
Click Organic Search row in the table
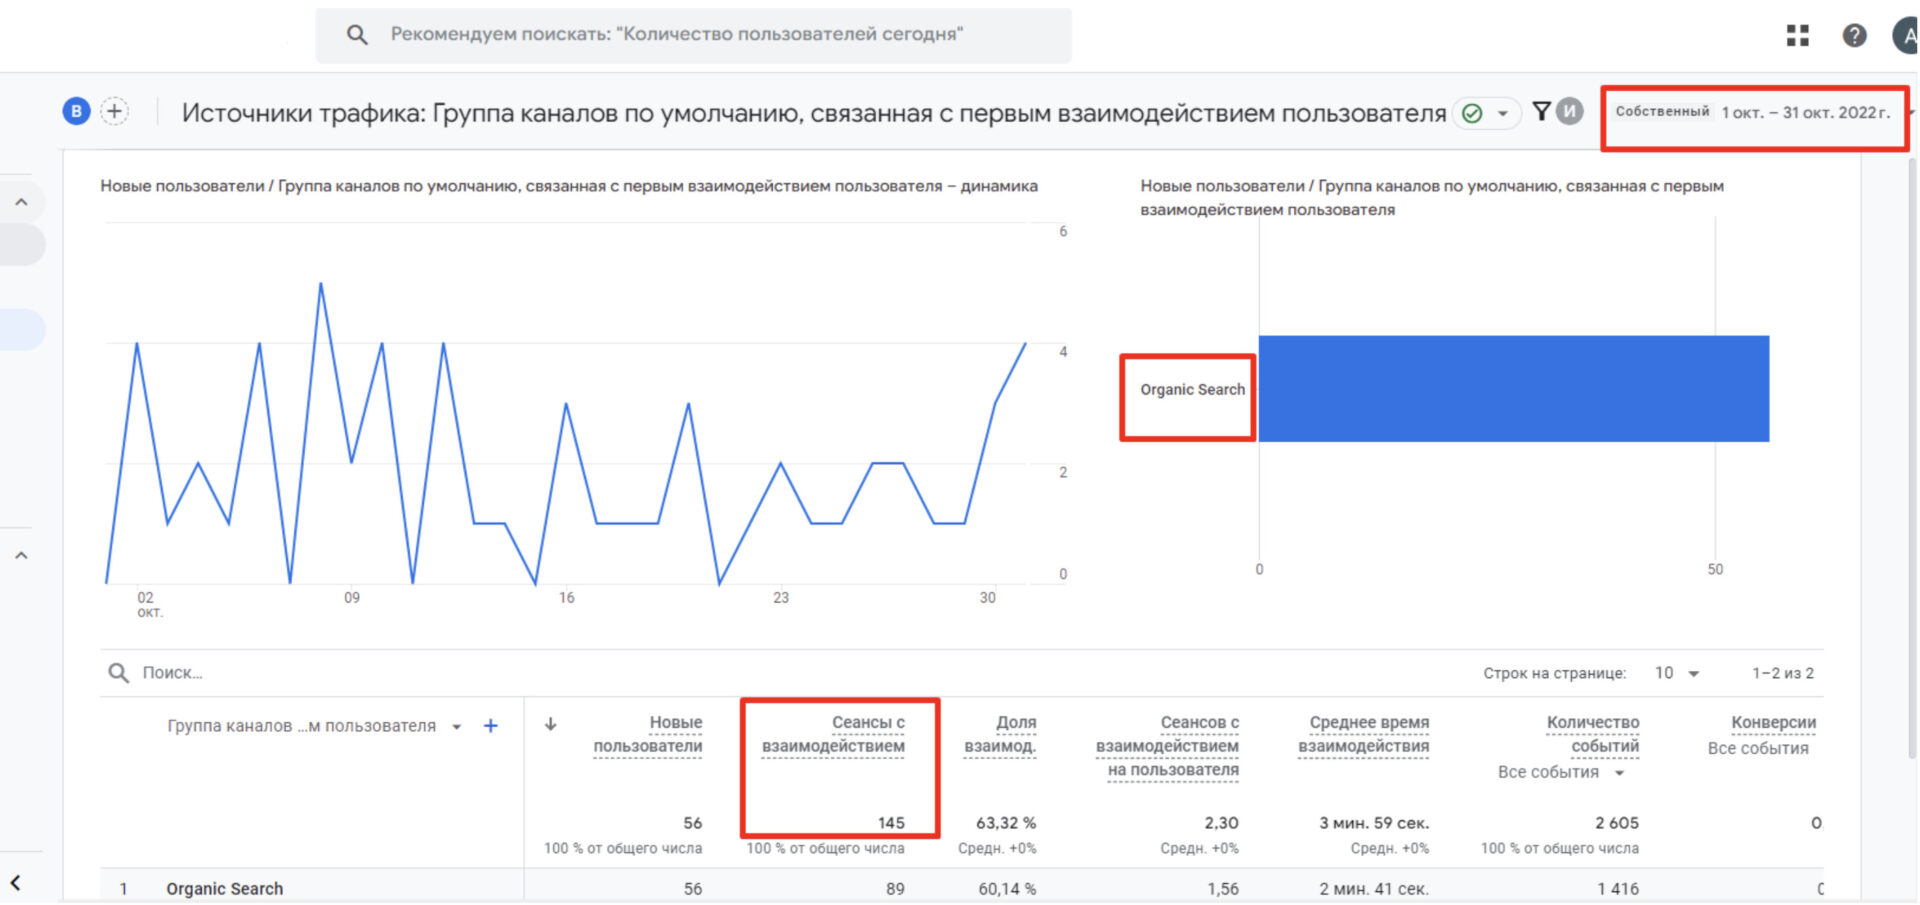click(x=961, y=888)
